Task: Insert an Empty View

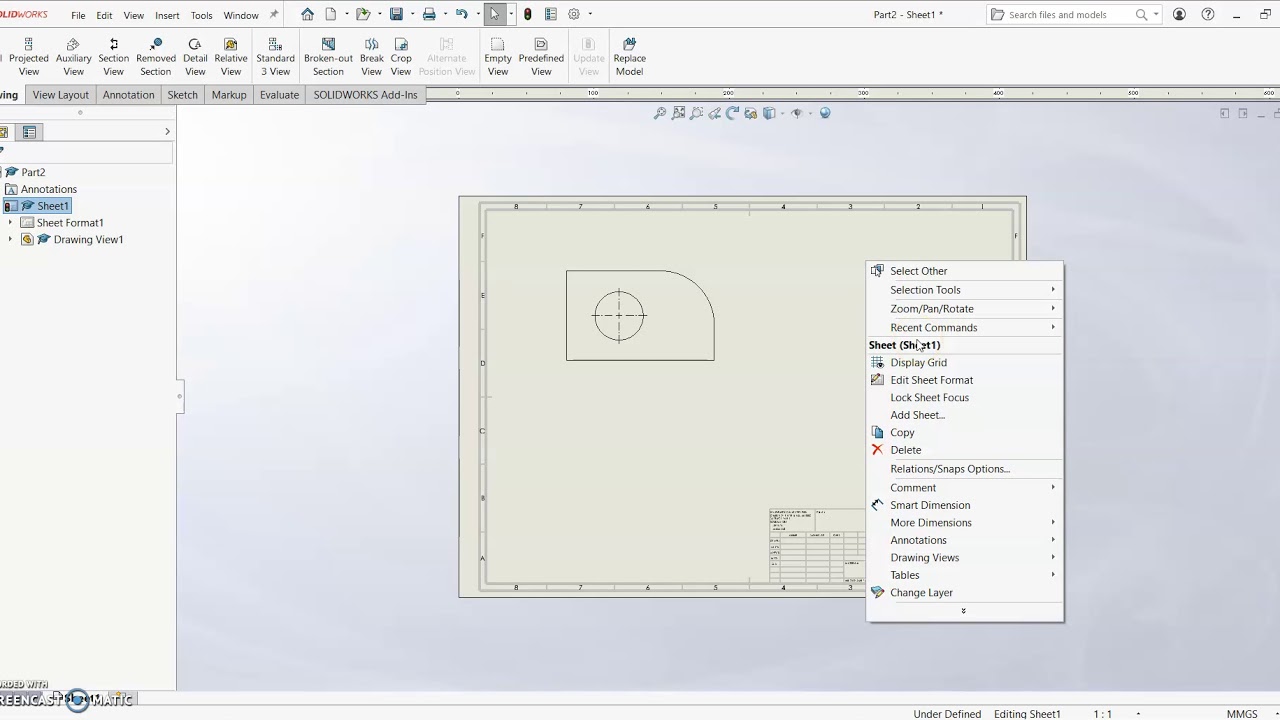Action: coord(498,57)
